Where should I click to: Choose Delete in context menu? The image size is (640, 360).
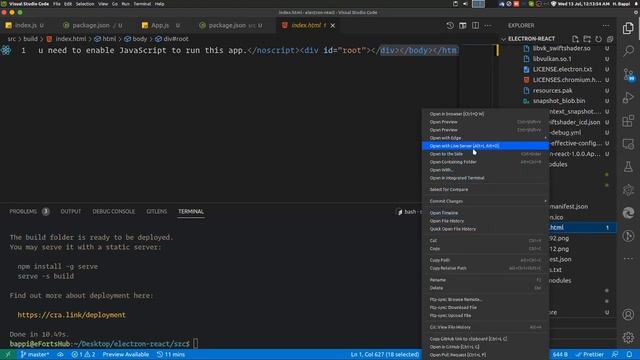click(485, 288)
